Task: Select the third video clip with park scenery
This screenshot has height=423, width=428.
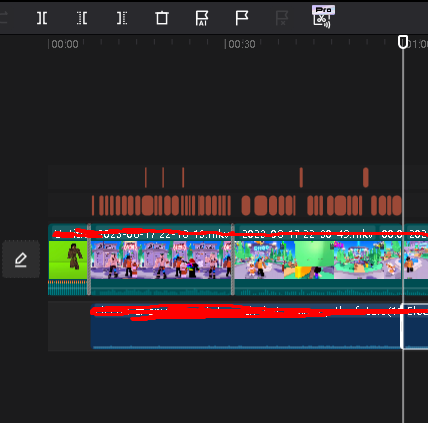Action: coord(318,260)
